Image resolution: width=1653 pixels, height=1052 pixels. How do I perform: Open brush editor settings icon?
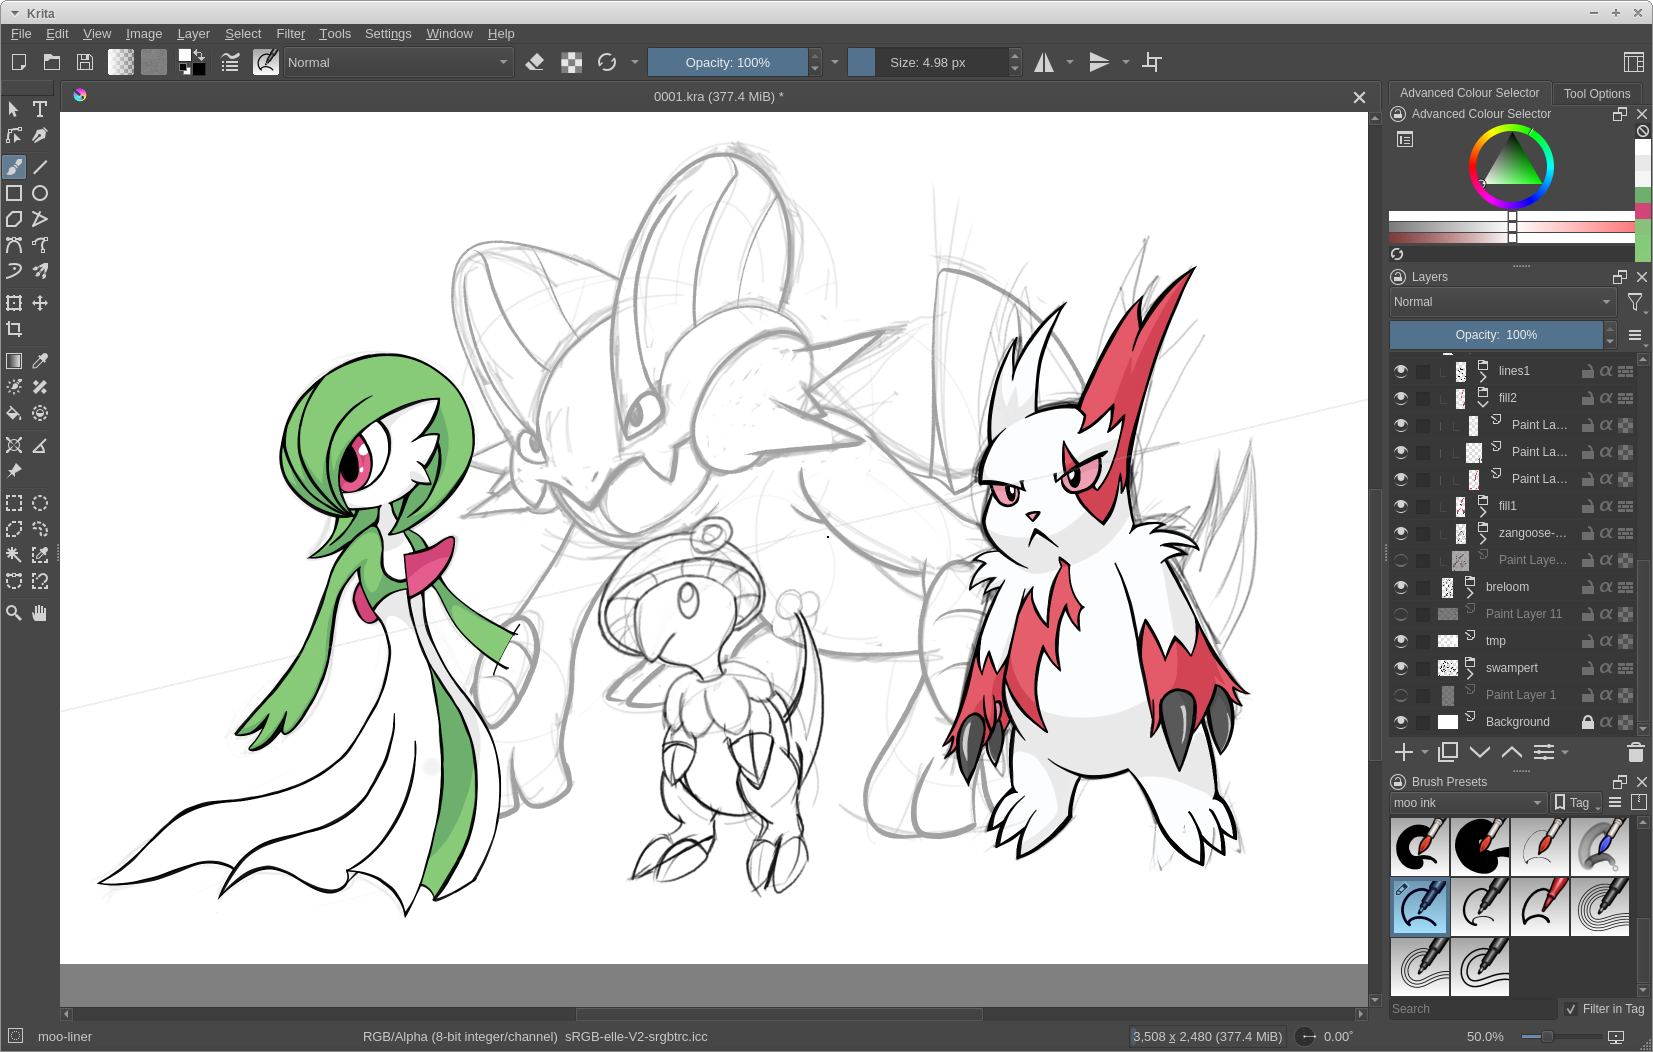230,62
